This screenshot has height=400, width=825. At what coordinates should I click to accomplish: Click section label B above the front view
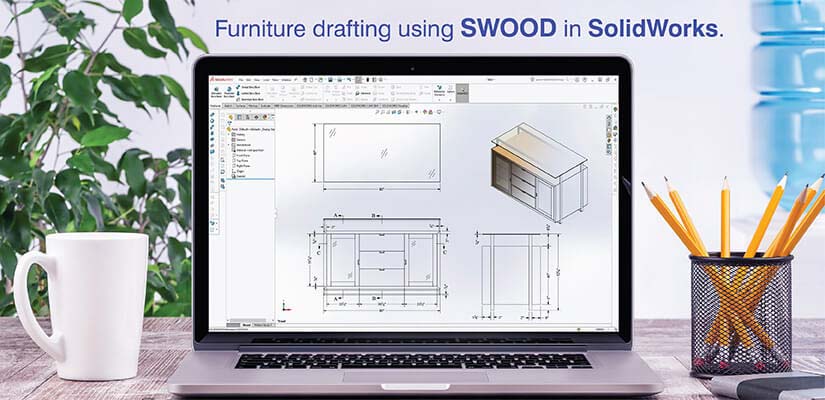click(x=373, y=215)
